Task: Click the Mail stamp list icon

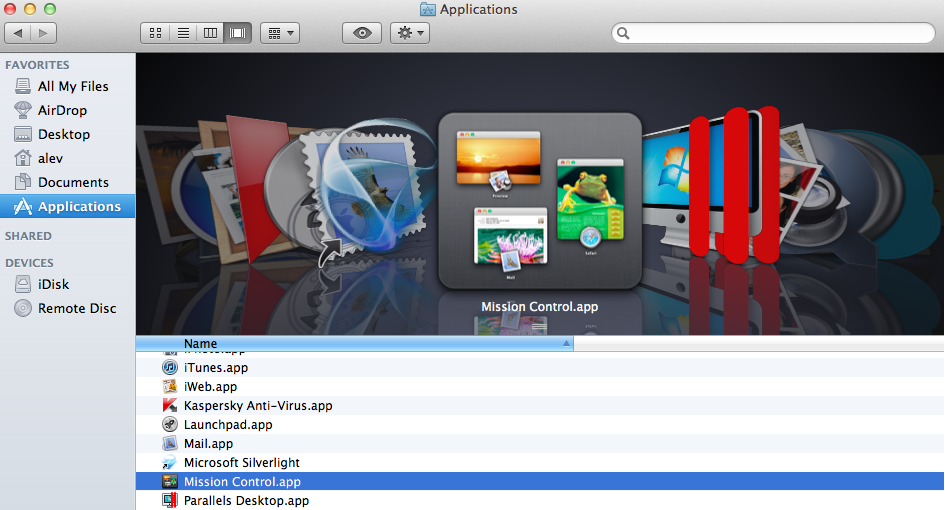Action: (170, 443)
